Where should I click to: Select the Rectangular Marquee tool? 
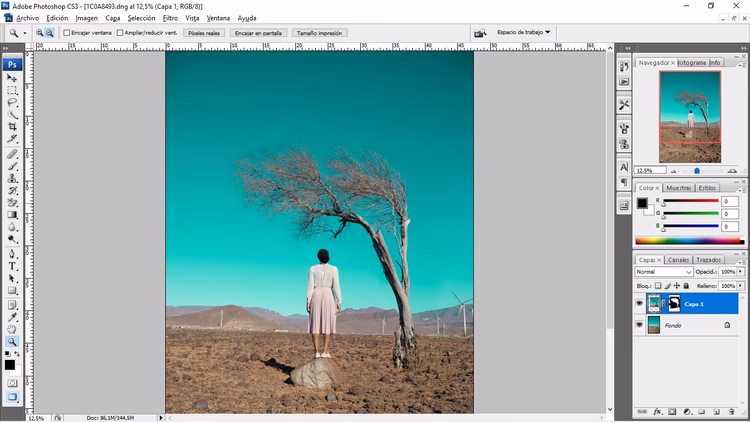12,90
